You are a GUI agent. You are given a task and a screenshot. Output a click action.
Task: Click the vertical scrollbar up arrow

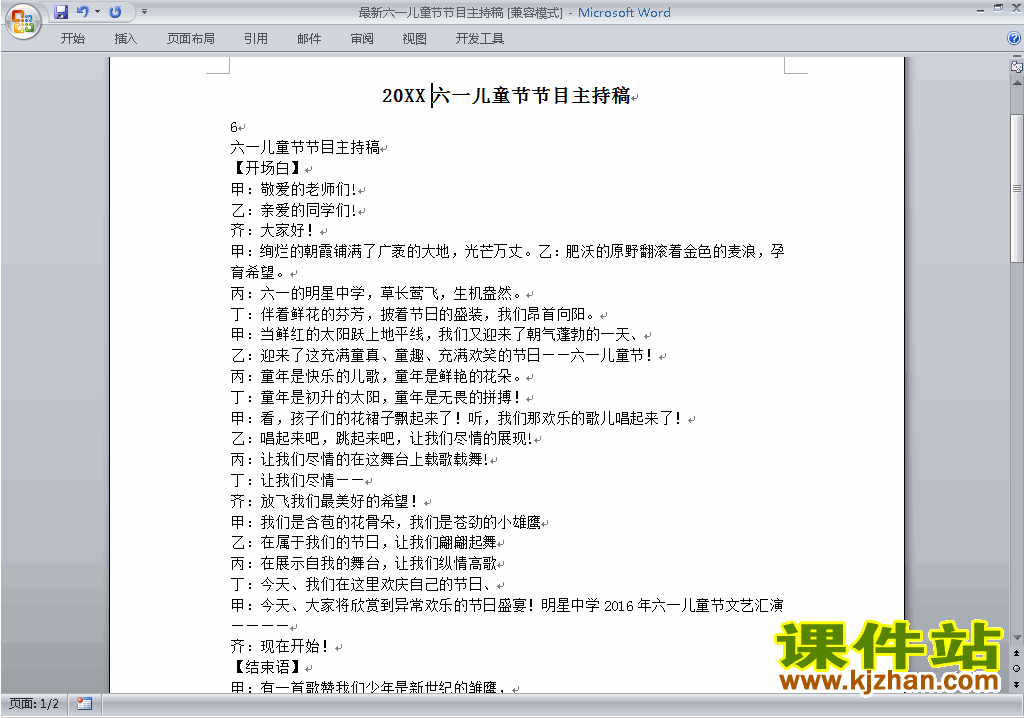pyautogui.click(x=1017, y=83)
